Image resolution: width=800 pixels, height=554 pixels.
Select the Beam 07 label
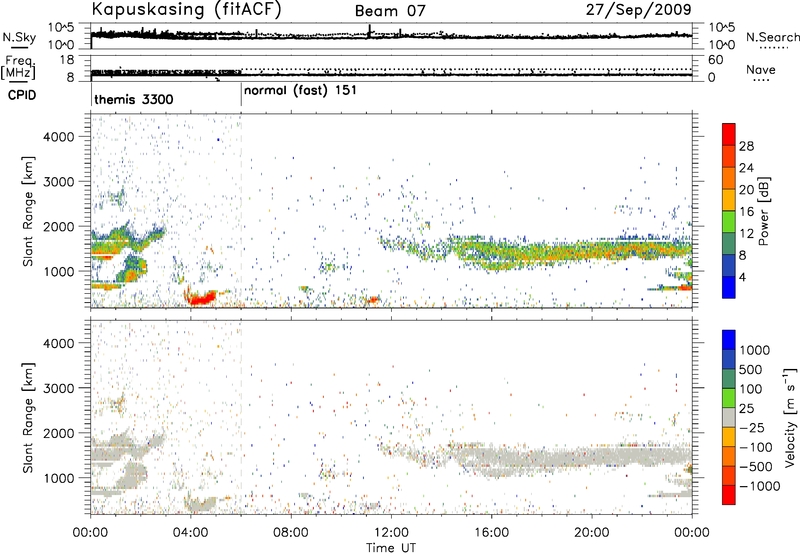coord(390,11)
